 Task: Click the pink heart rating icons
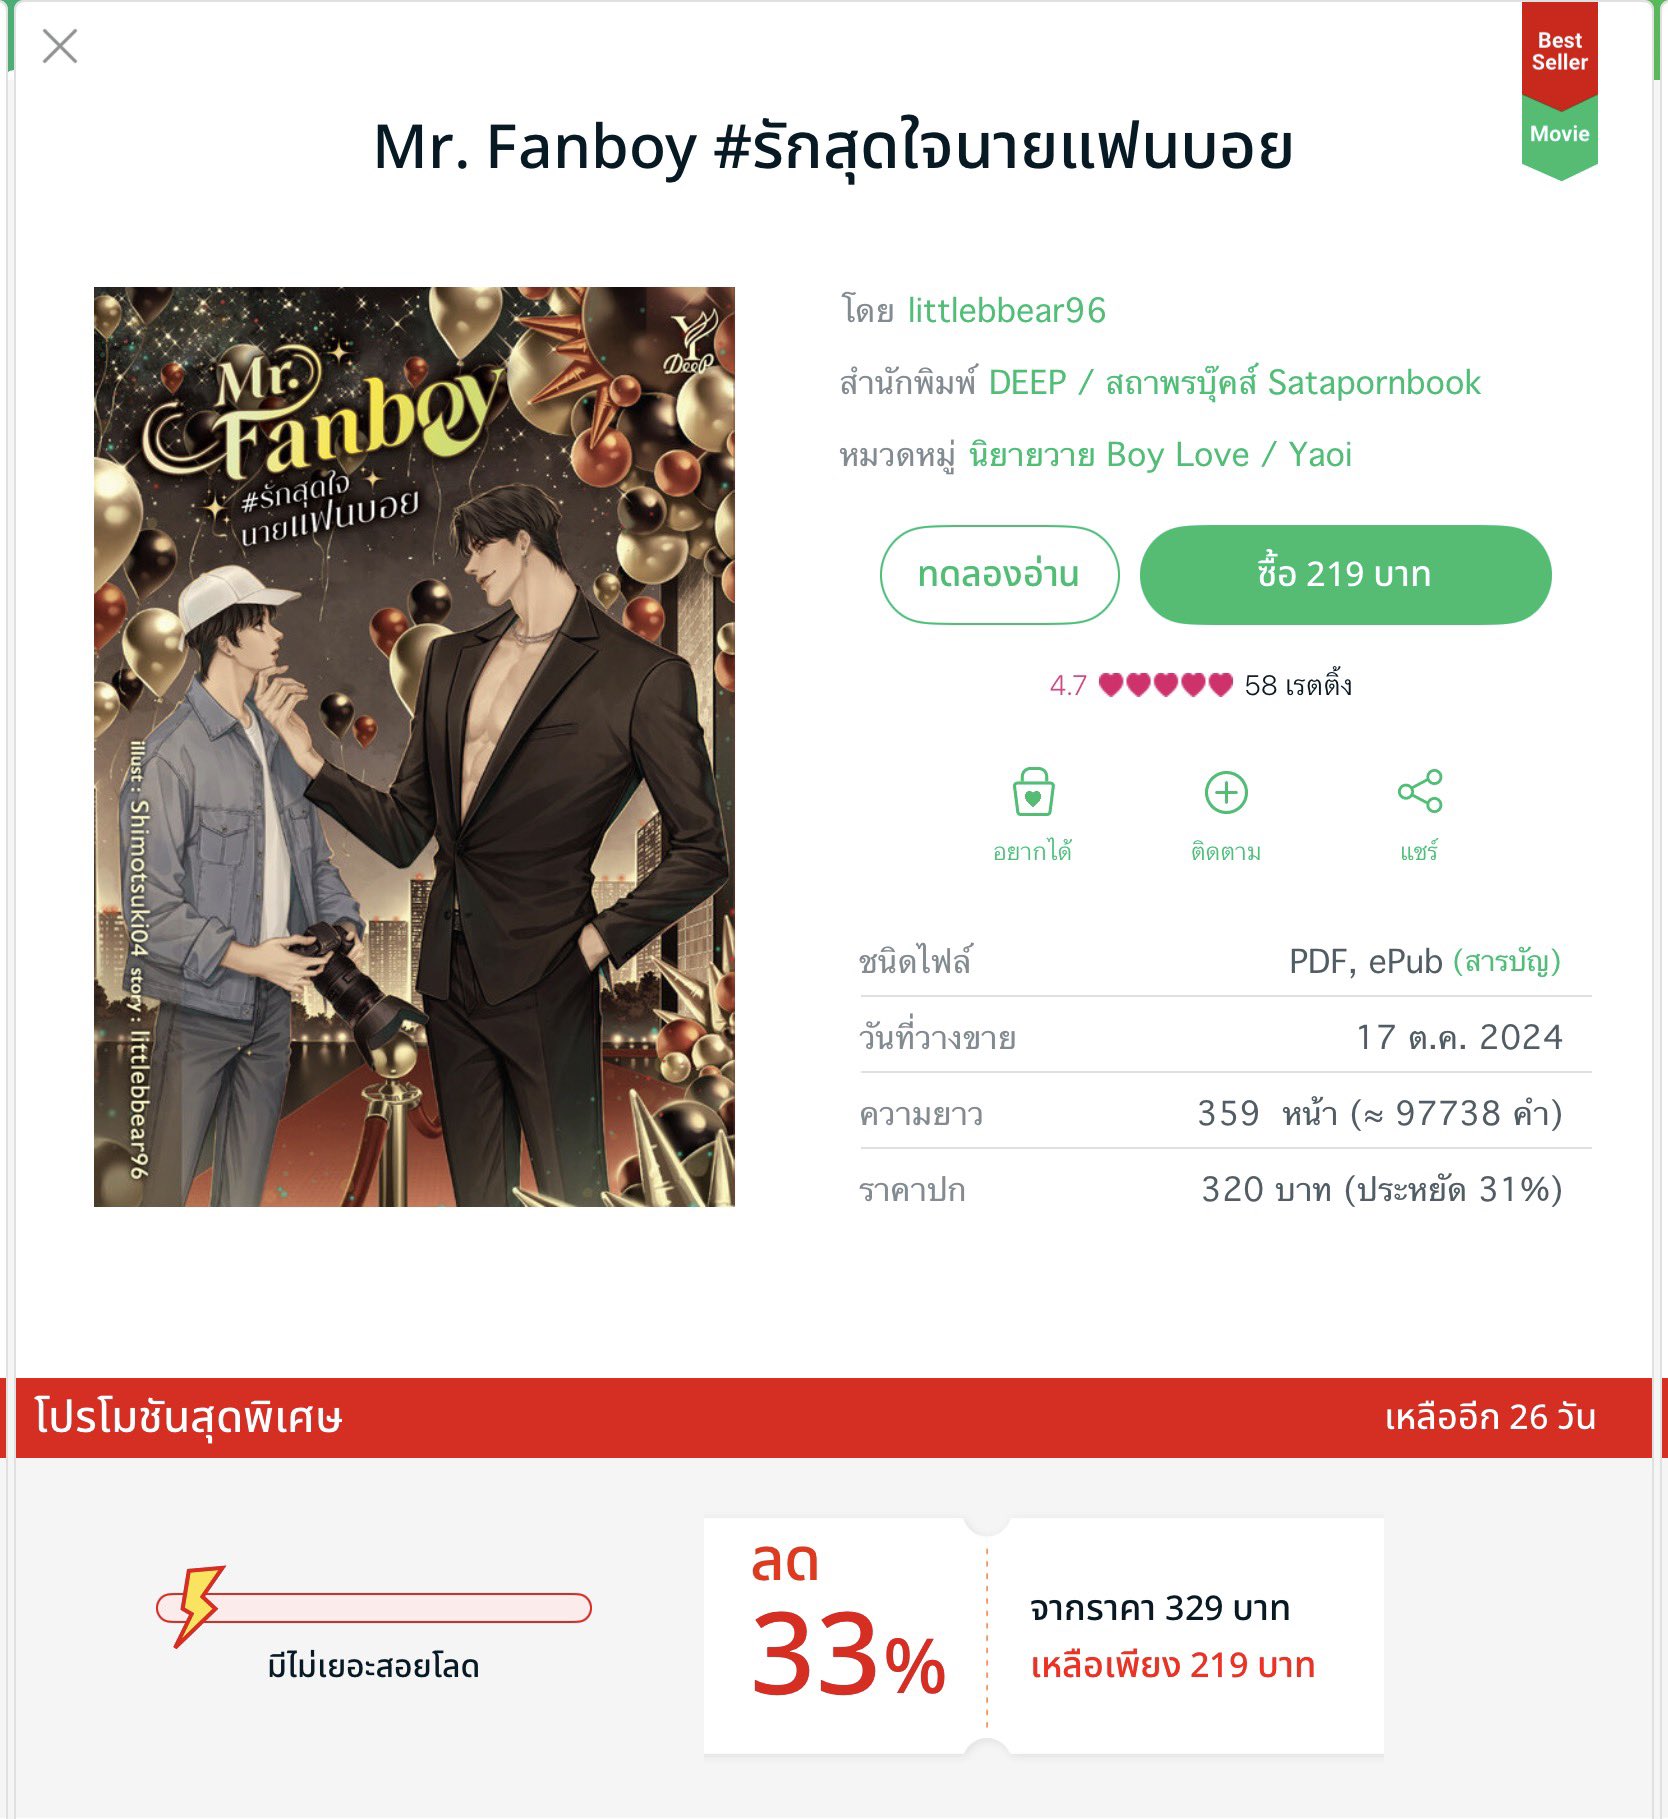tap(1165, 685)
